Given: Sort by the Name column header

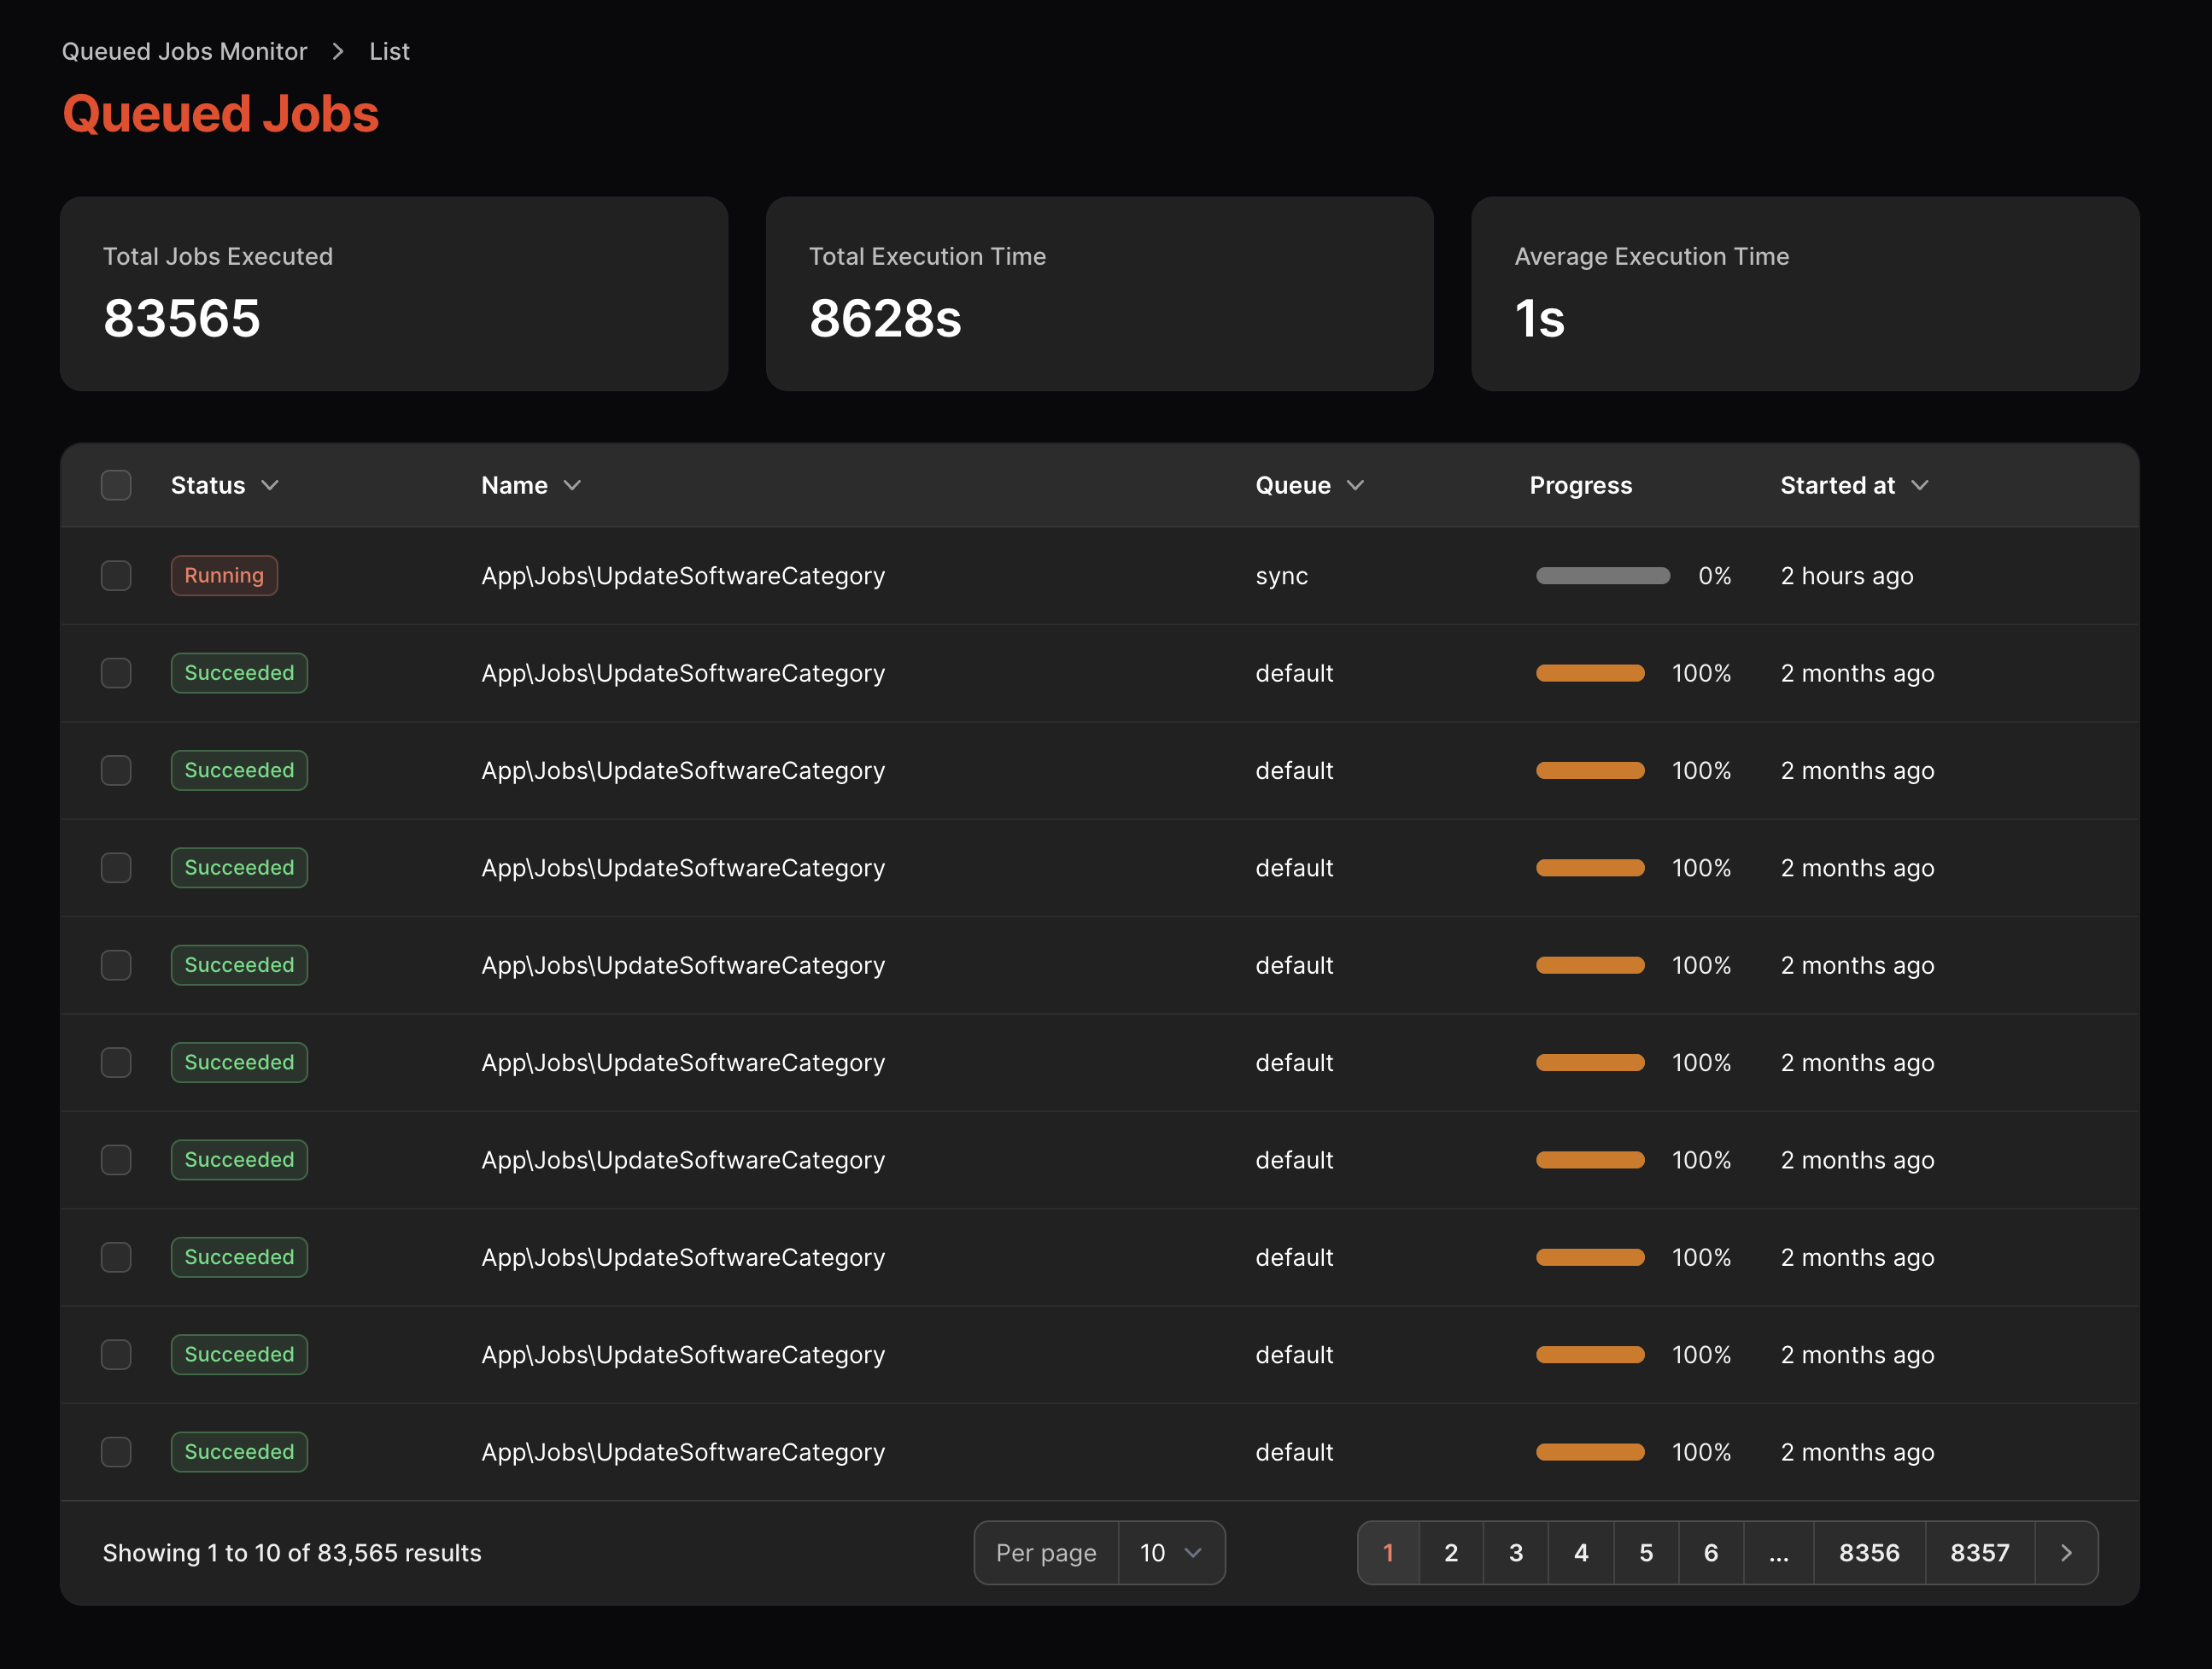Looking at the screenshot, I should click(x=530, y=485).
